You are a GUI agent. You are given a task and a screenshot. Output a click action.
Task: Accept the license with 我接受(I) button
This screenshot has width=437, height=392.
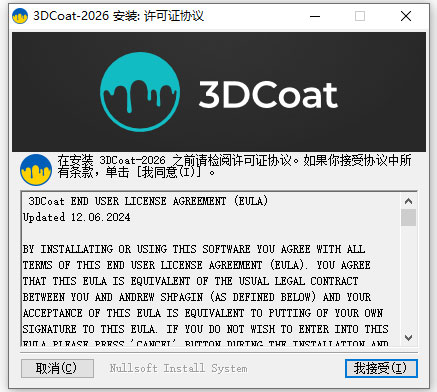coord(381,368)
